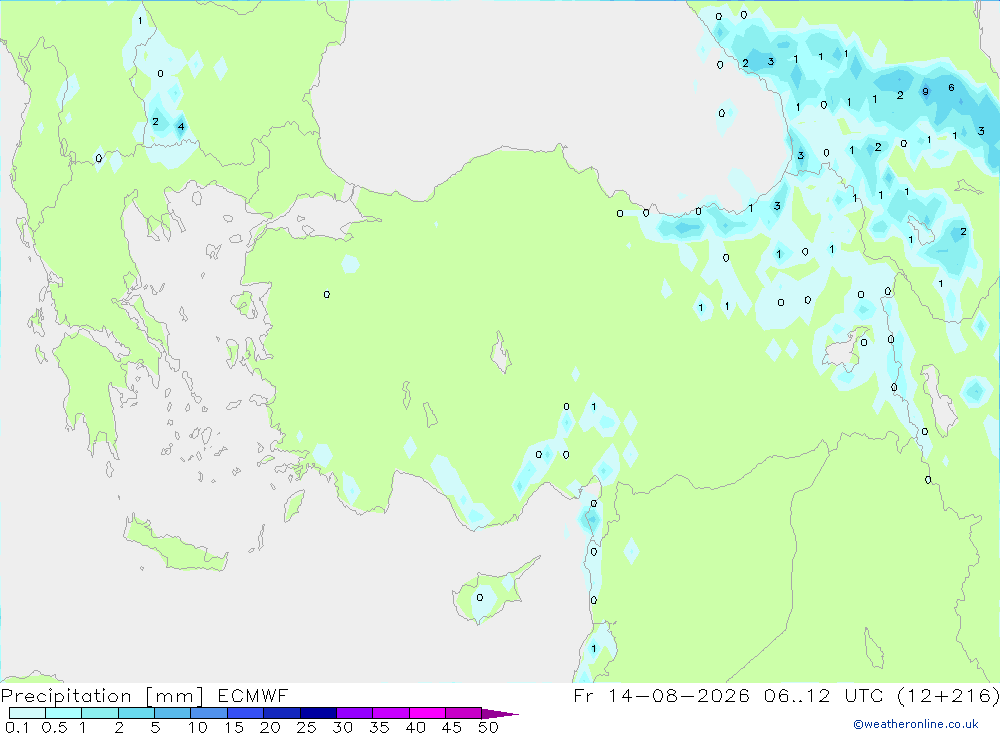Pick the 5 to 10 mm legend swatch

[x=172, y=713]
